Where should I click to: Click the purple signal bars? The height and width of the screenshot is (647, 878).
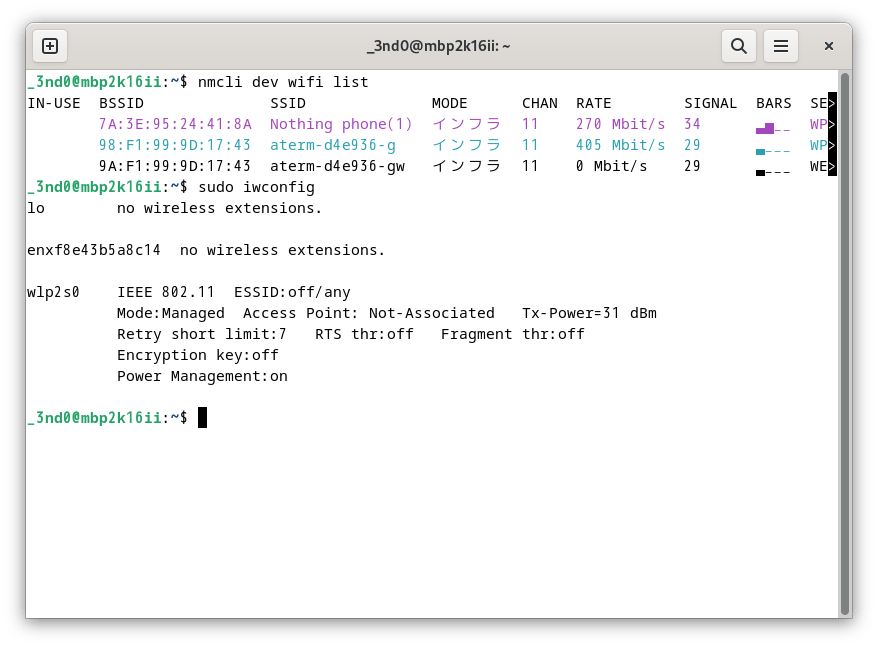pyautogui.click(x=773, y=129)
